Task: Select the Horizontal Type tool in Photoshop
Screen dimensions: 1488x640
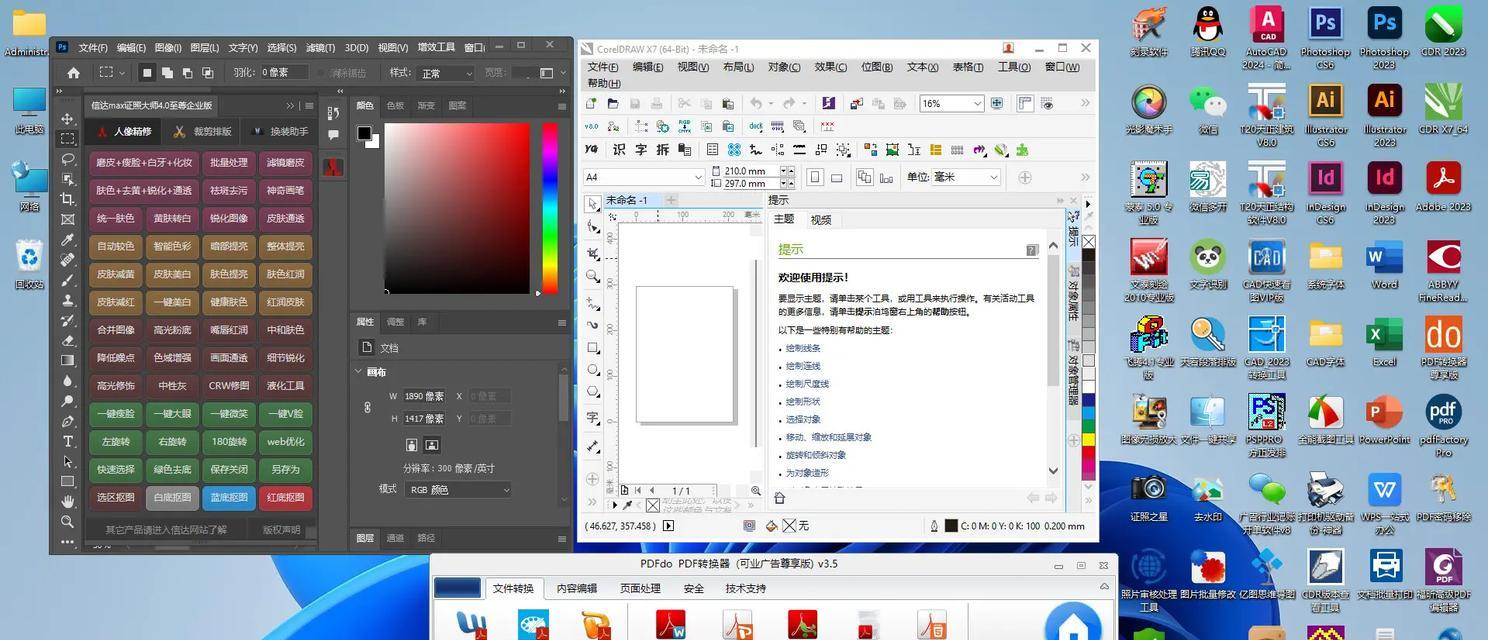Action: (68, 441)
